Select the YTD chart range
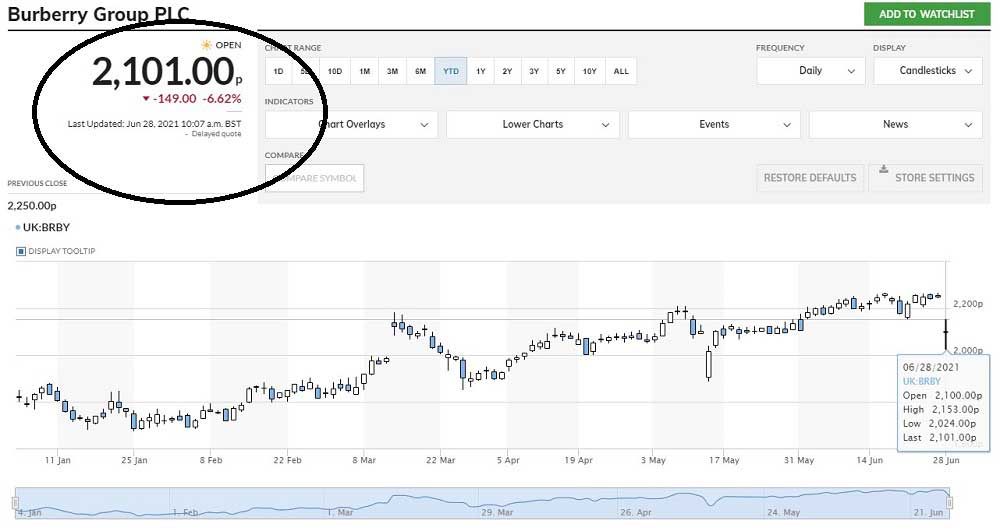The image size is (1000, 531). coord(451,71)
